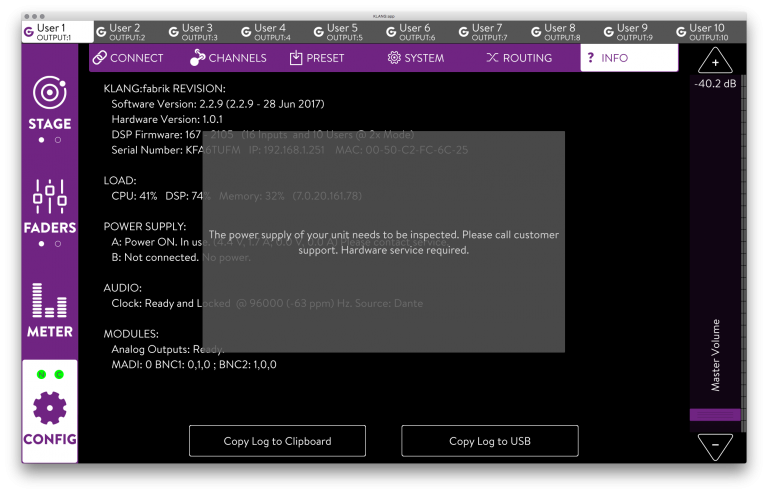Click the question mark icon on INFO
This screenshot has width=768, height=494.
click(591, 58)
